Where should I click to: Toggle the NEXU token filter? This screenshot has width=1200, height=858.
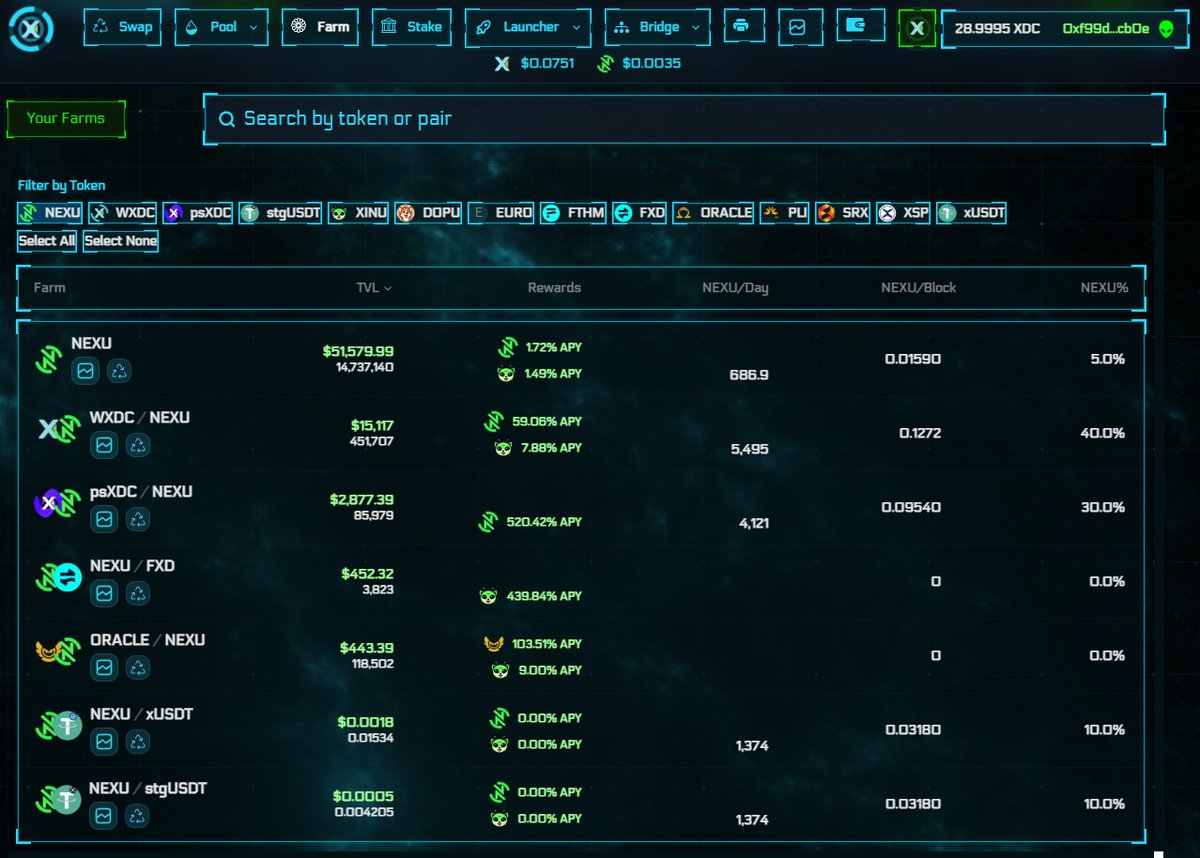(x=50, y=212)
